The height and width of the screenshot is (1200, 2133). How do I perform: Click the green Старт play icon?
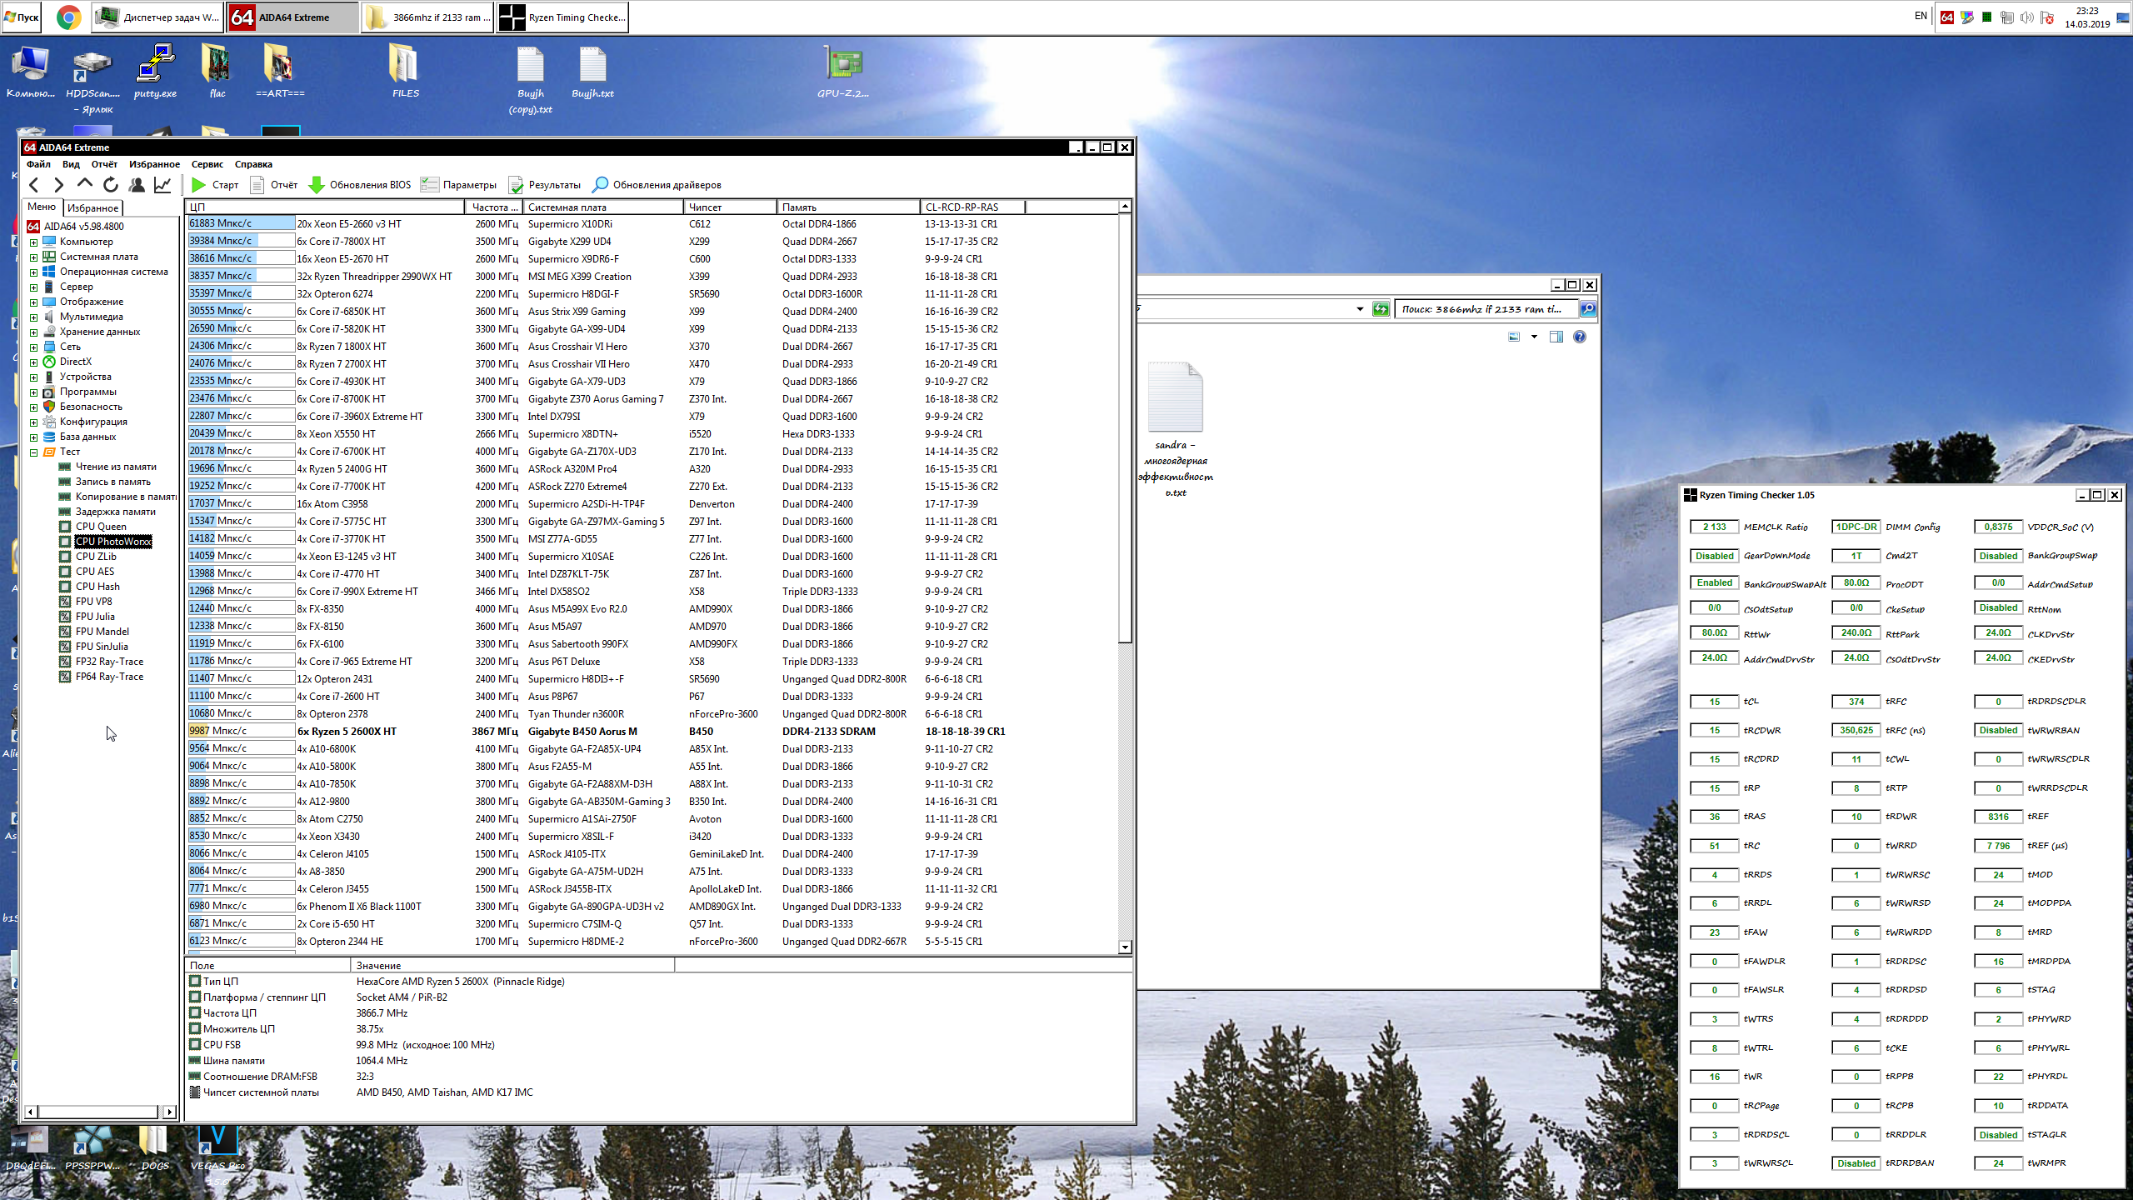coord(199,185)
